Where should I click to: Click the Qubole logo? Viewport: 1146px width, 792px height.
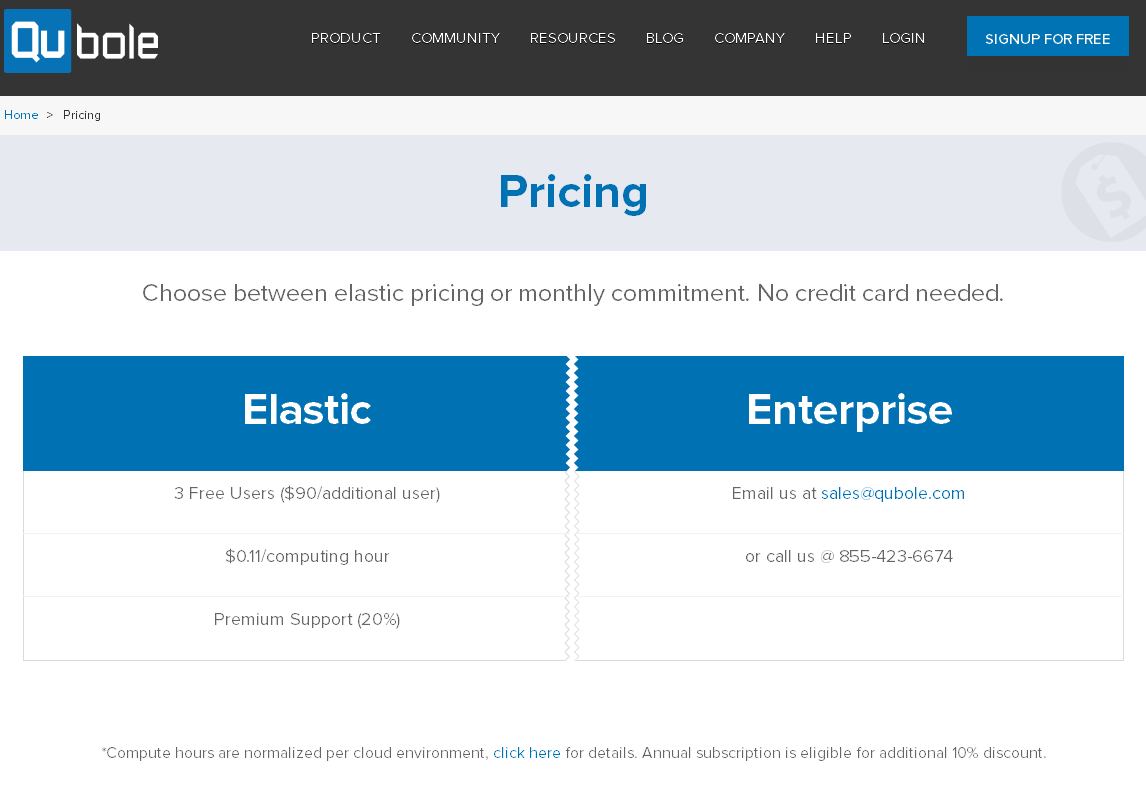point(82,41)
